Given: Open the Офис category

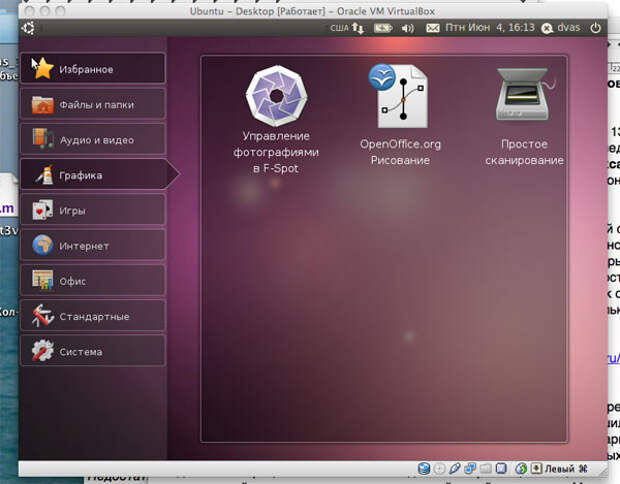Looking at the screenshot, I should pos(93,280).
